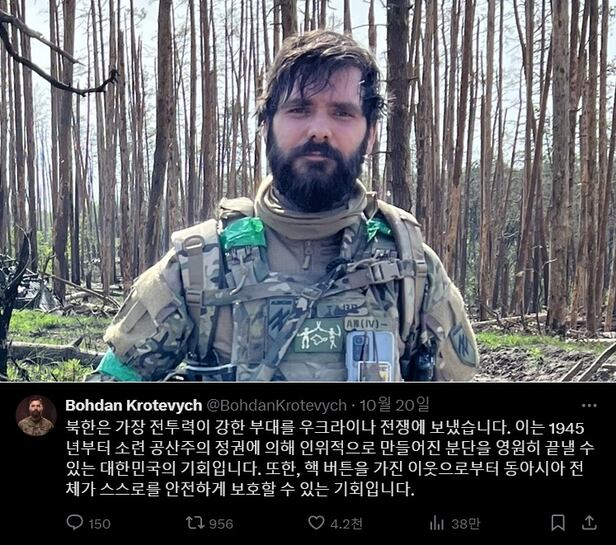Click the Bohdan Krotevych display name
Viewport: 616px width, 545px height.
[134, 405]
